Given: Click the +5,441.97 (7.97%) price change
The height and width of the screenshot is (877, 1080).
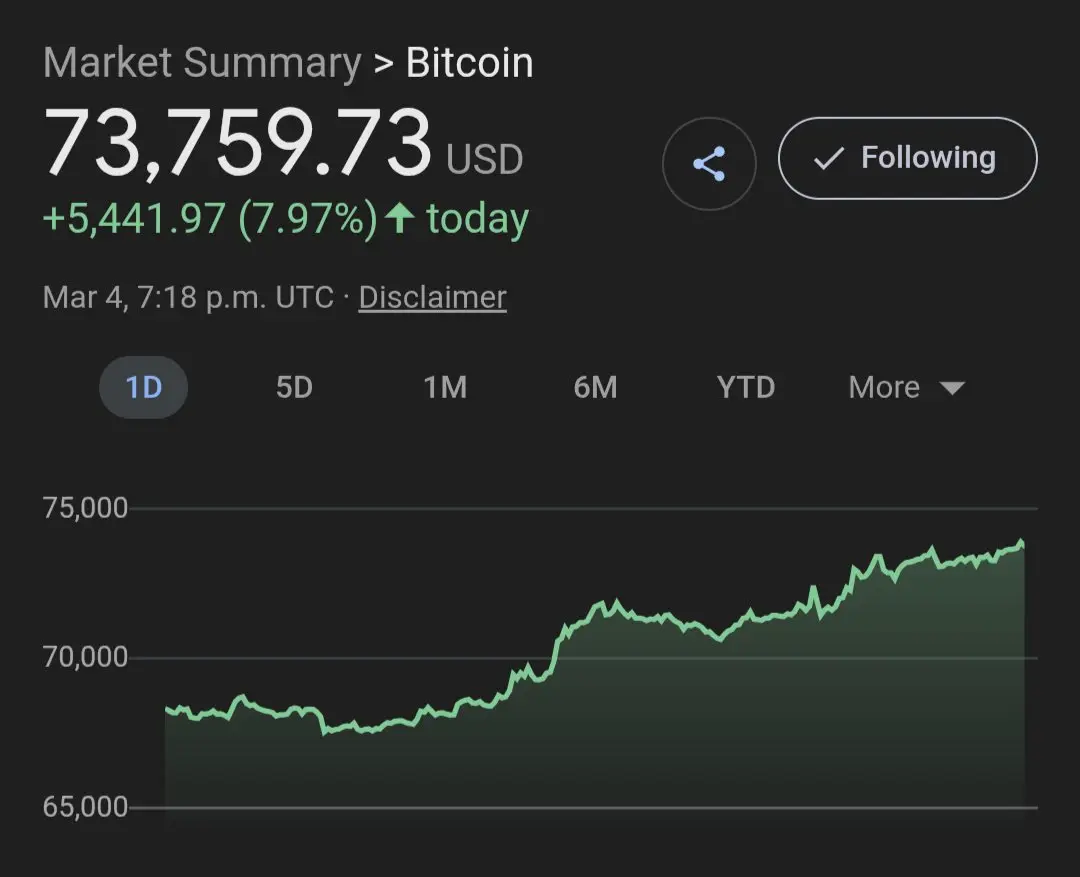Looking at the screenshot, I should (209, 218).
